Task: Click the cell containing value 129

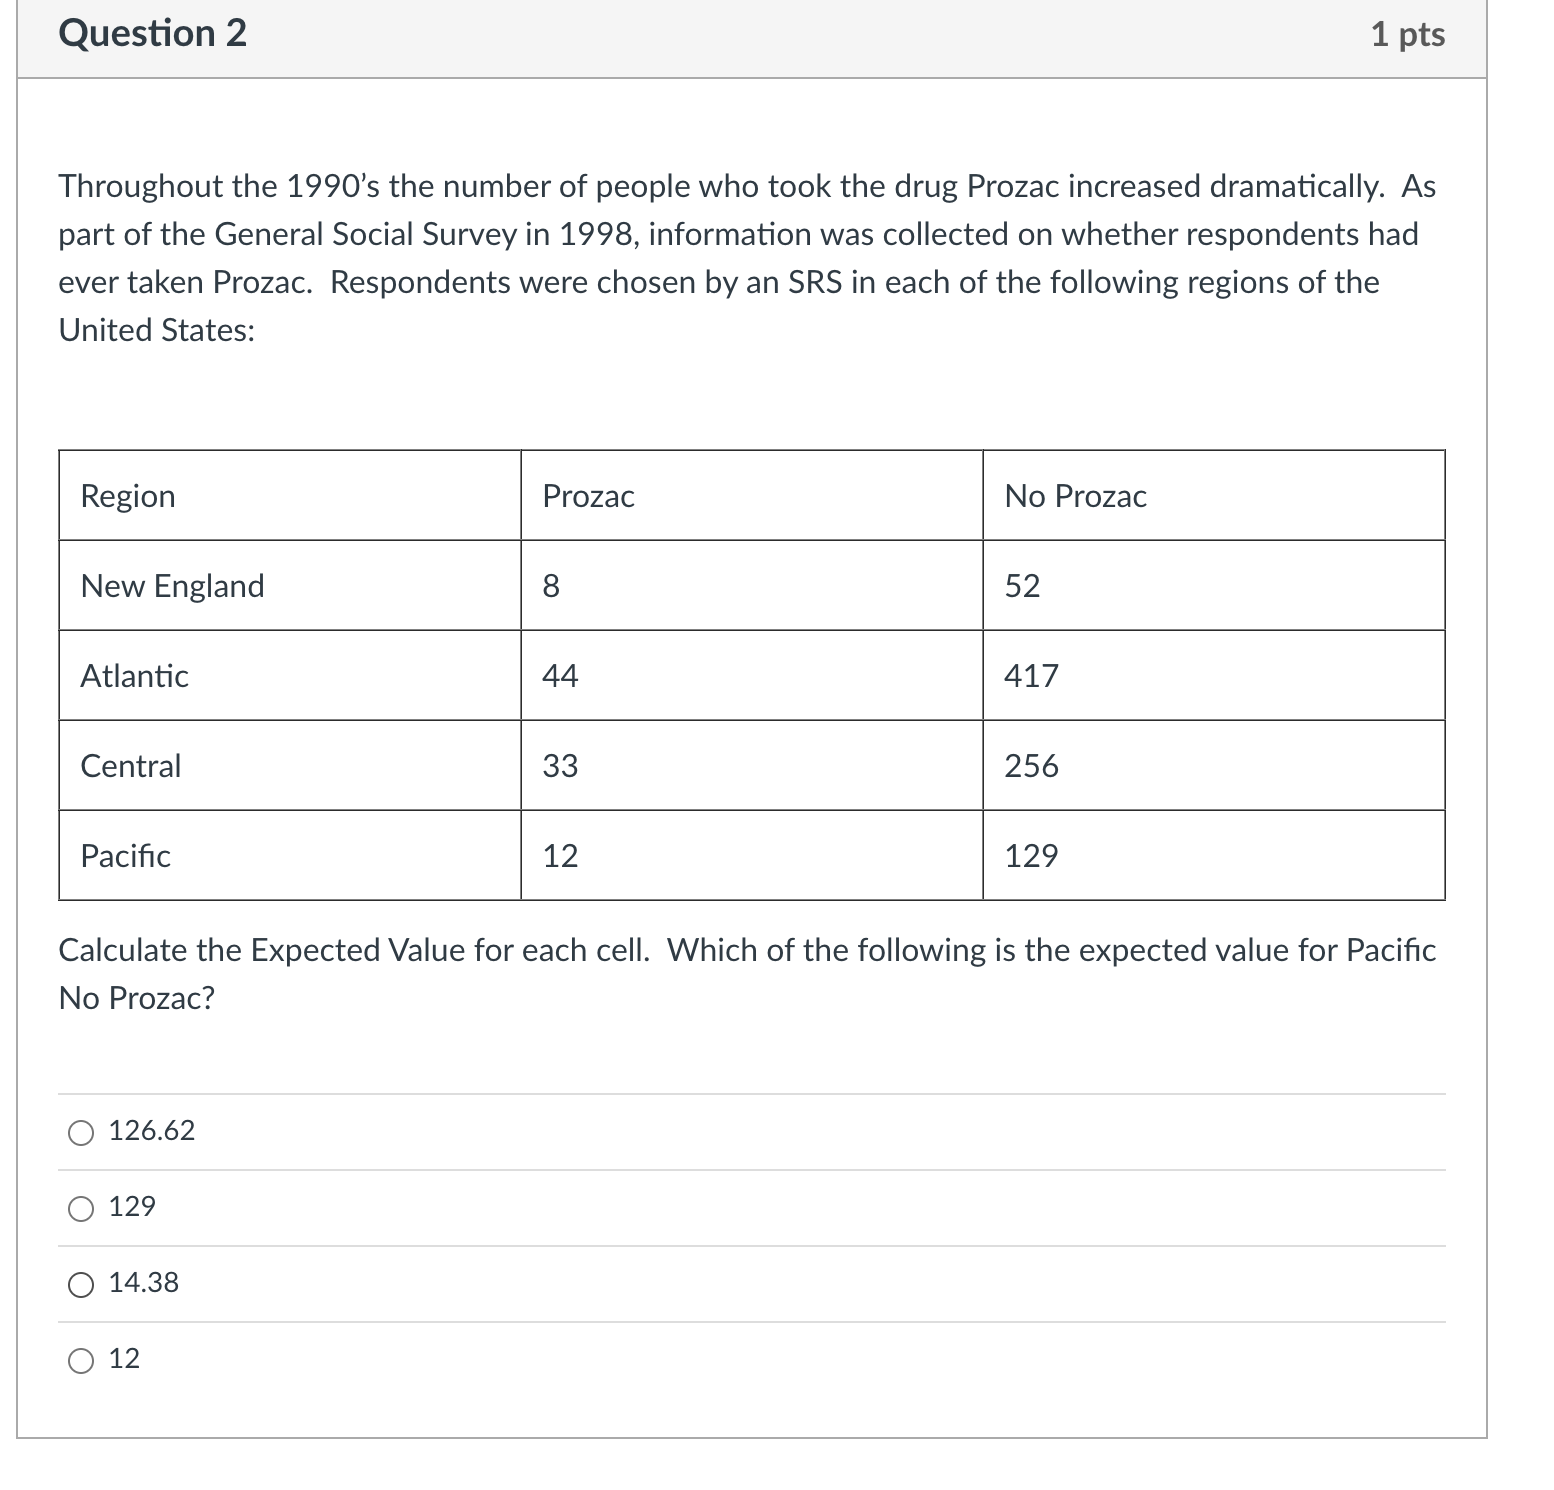Action: click(x=1029, y=856)
